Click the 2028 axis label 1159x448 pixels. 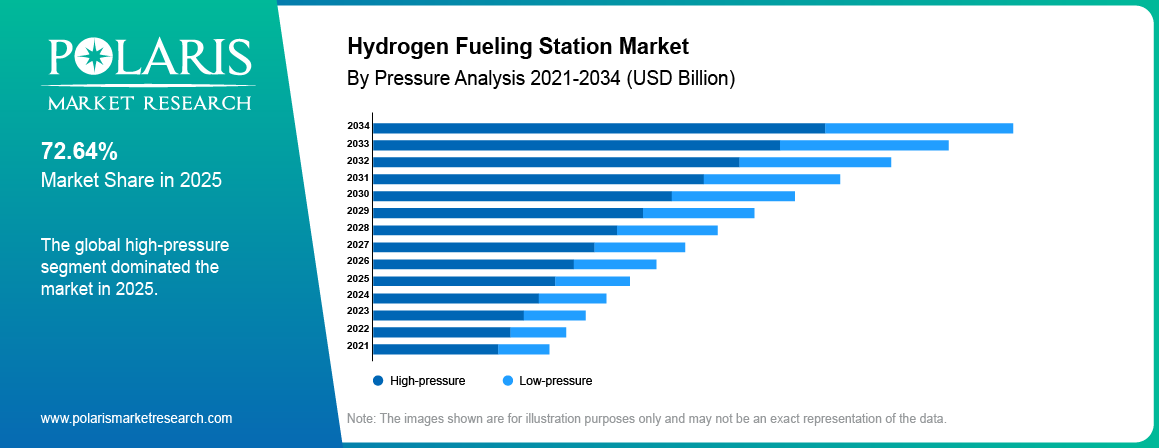coord(358,228)
